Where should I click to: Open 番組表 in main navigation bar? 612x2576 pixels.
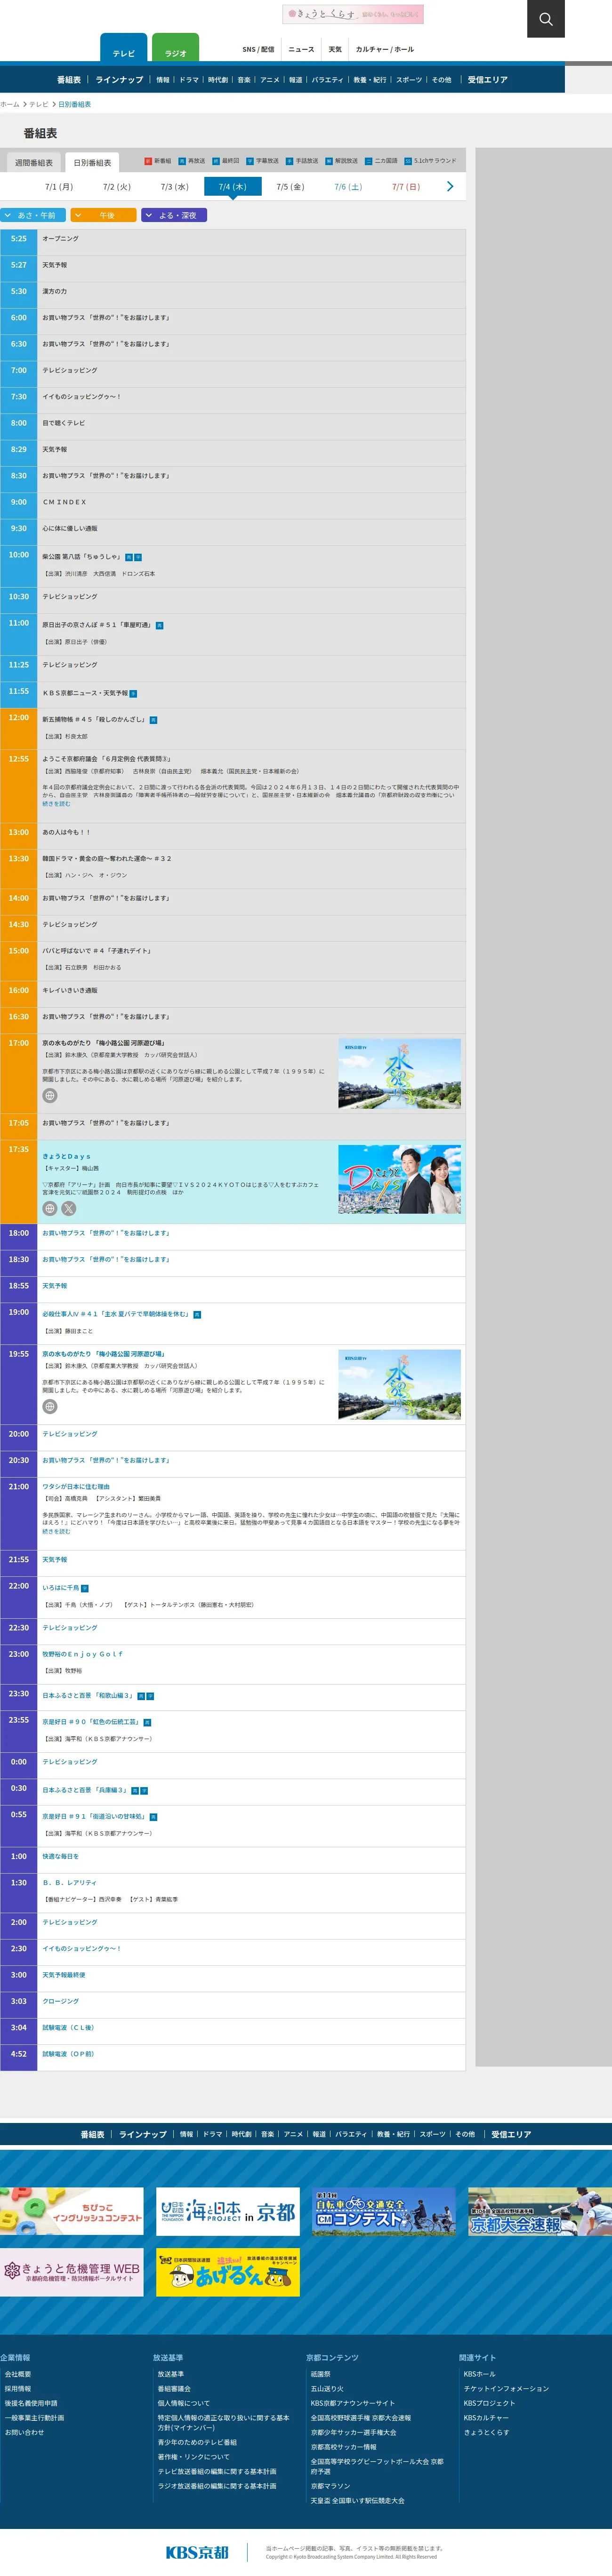(x=69, y=80)
